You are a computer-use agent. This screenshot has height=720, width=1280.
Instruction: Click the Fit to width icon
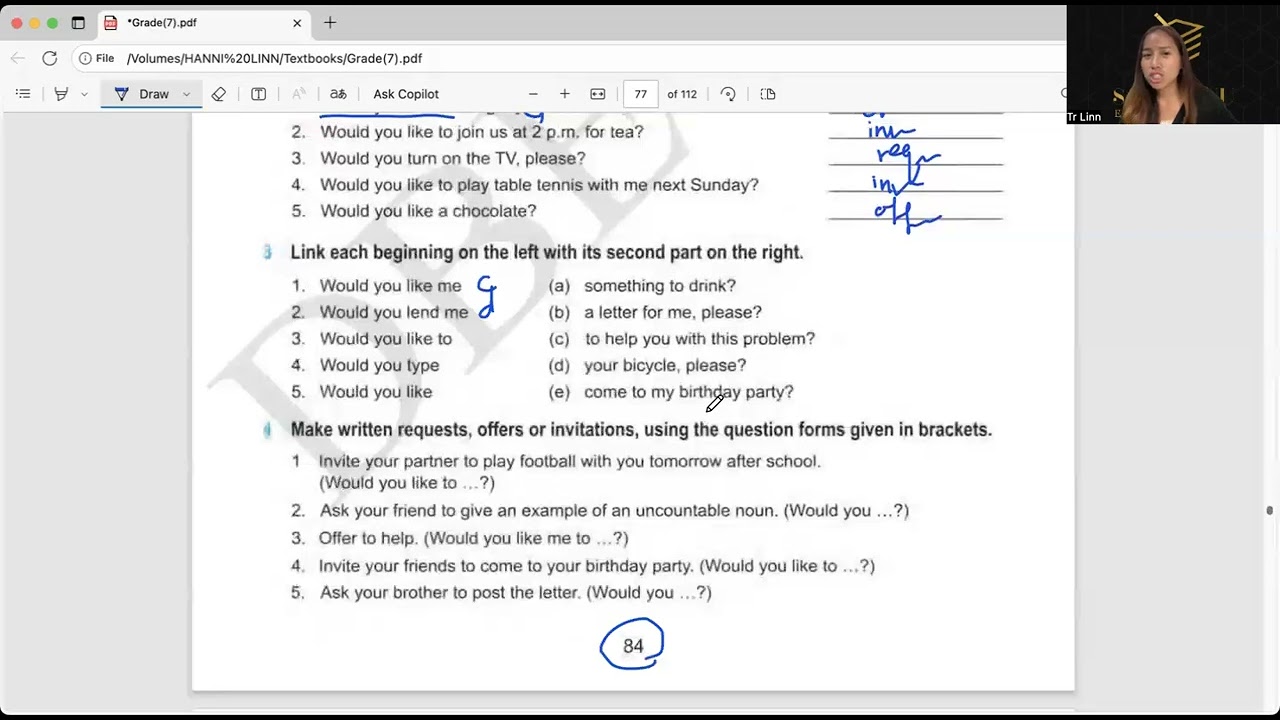[598, 94]
